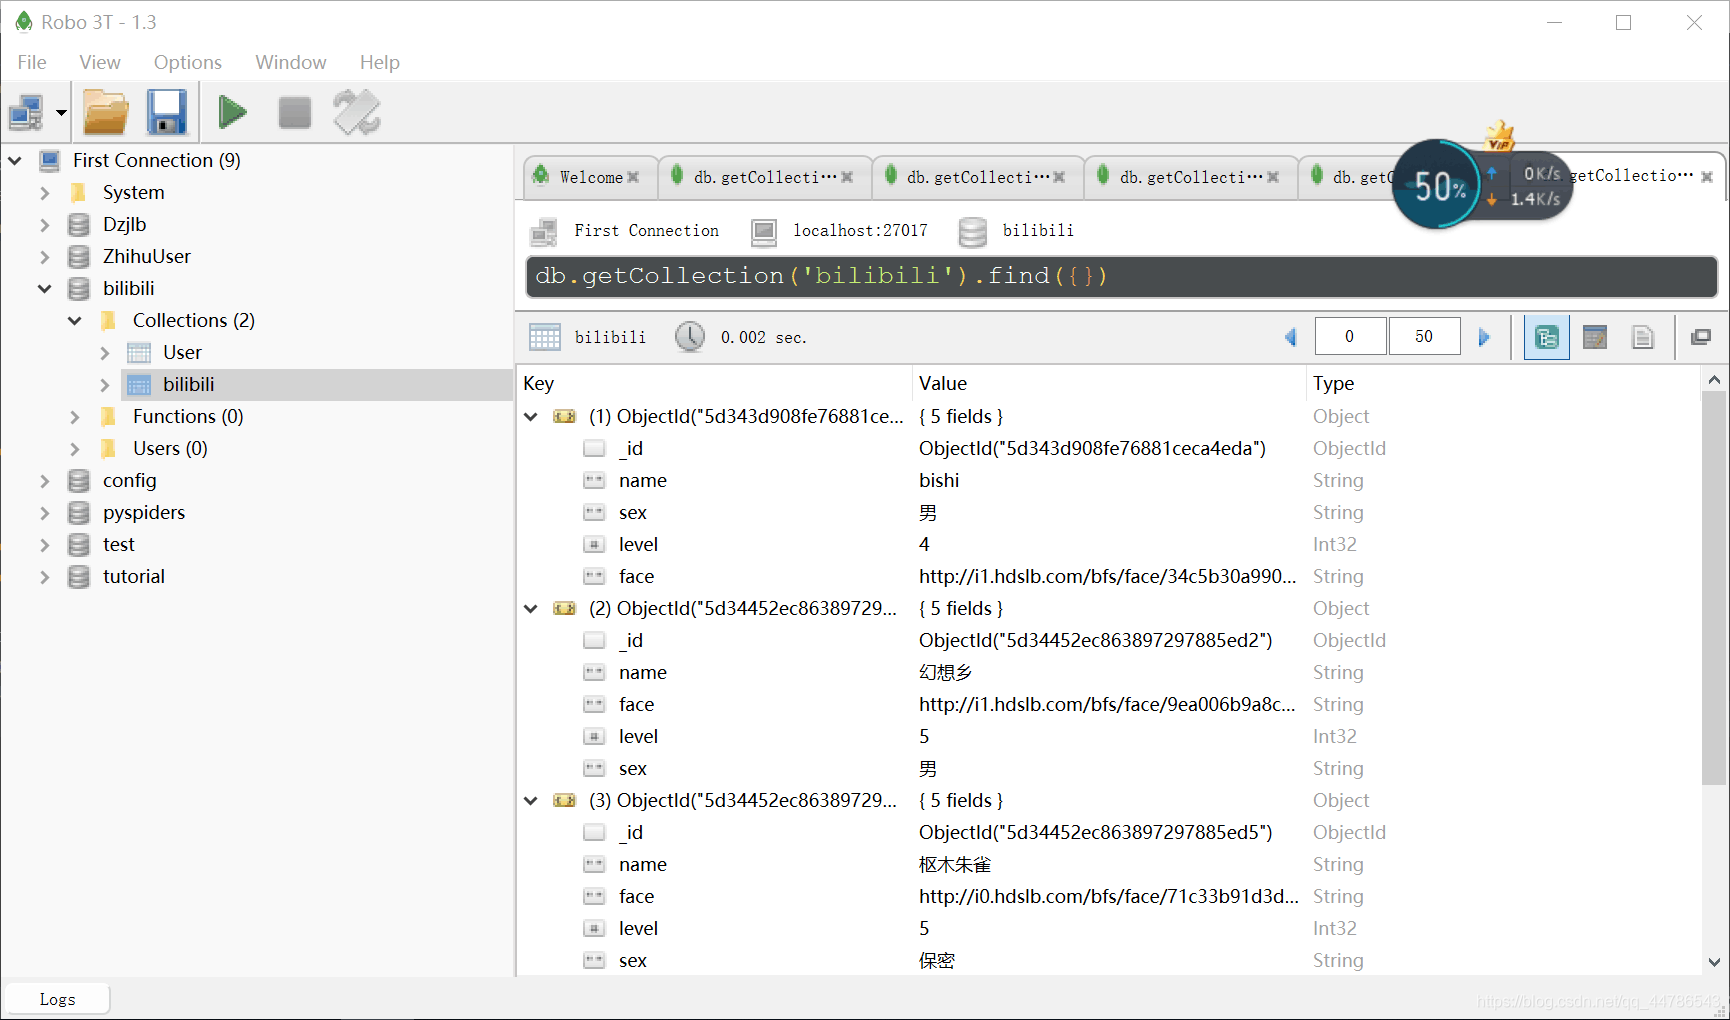Go to next page with right arrow
The height and width of the screenshot is (1020, 1730).
pos(1484,337)
